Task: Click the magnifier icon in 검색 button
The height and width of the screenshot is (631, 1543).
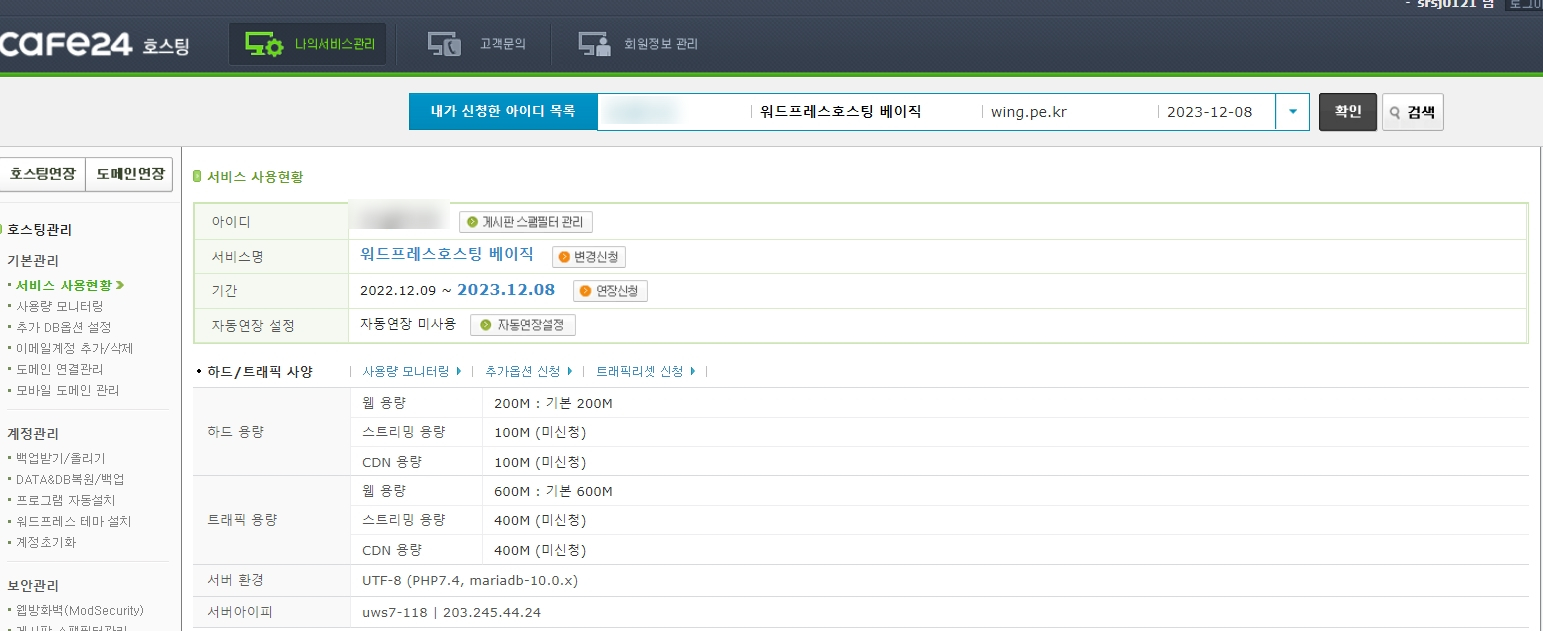Action: tap(1395, 113)
